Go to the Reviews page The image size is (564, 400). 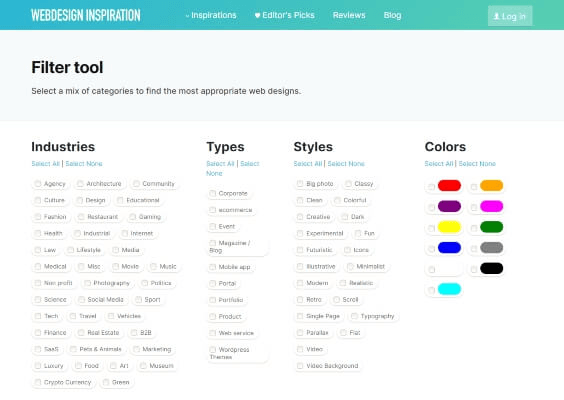point(349,15)
